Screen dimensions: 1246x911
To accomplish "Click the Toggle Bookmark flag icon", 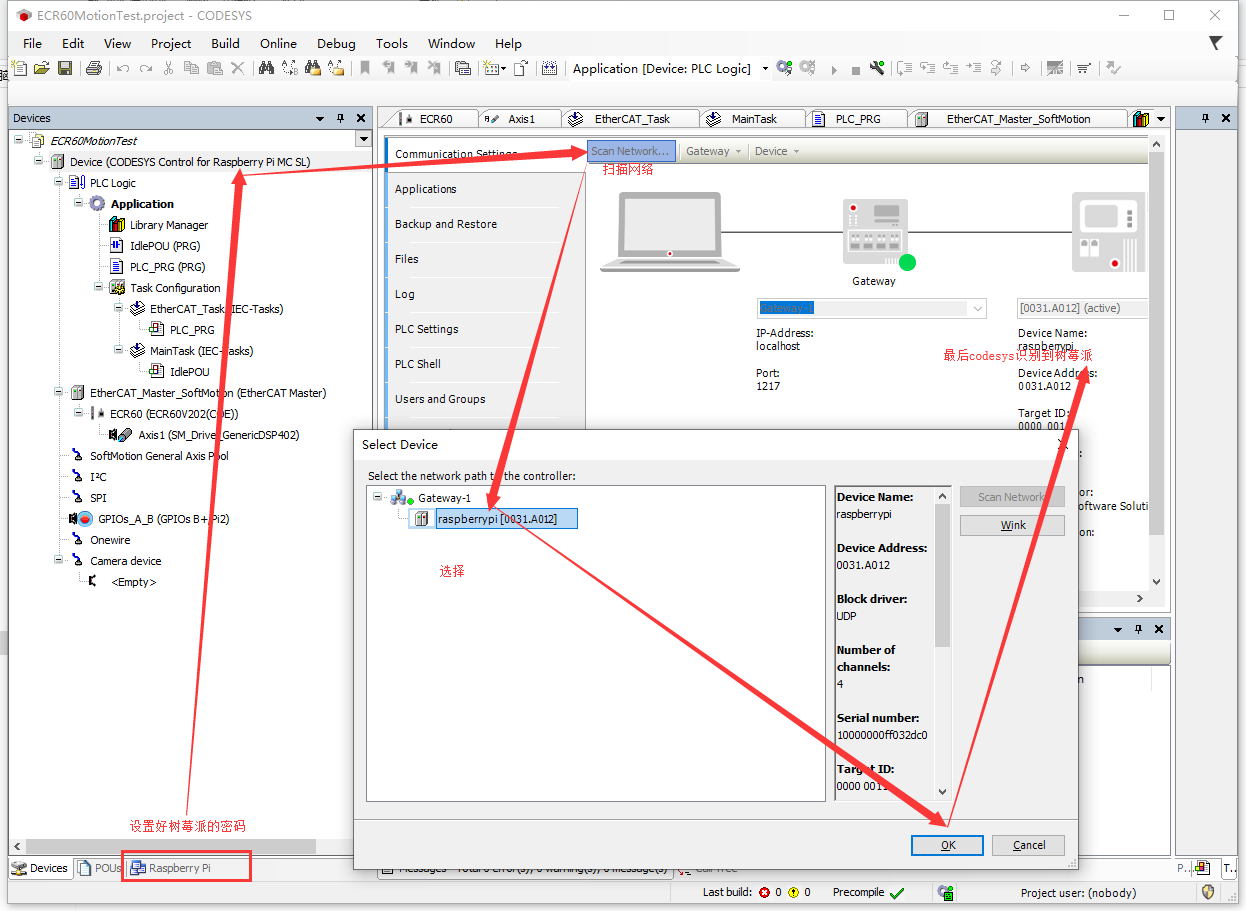I will 365,68.
